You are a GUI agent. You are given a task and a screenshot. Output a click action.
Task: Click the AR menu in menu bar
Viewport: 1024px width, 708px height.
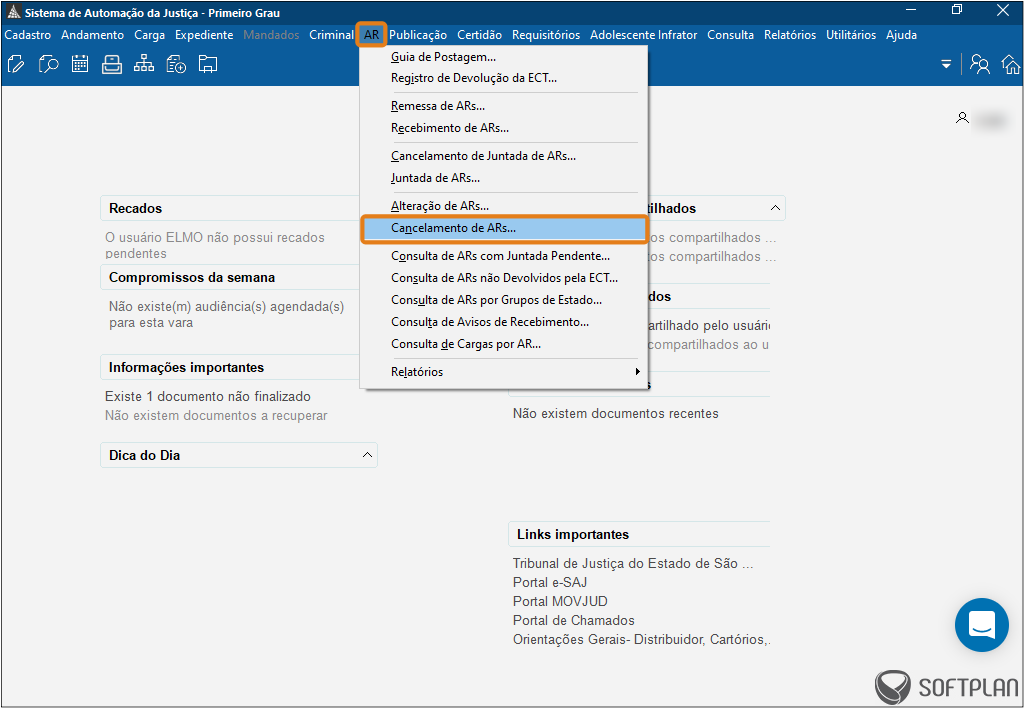coord(372,35)
